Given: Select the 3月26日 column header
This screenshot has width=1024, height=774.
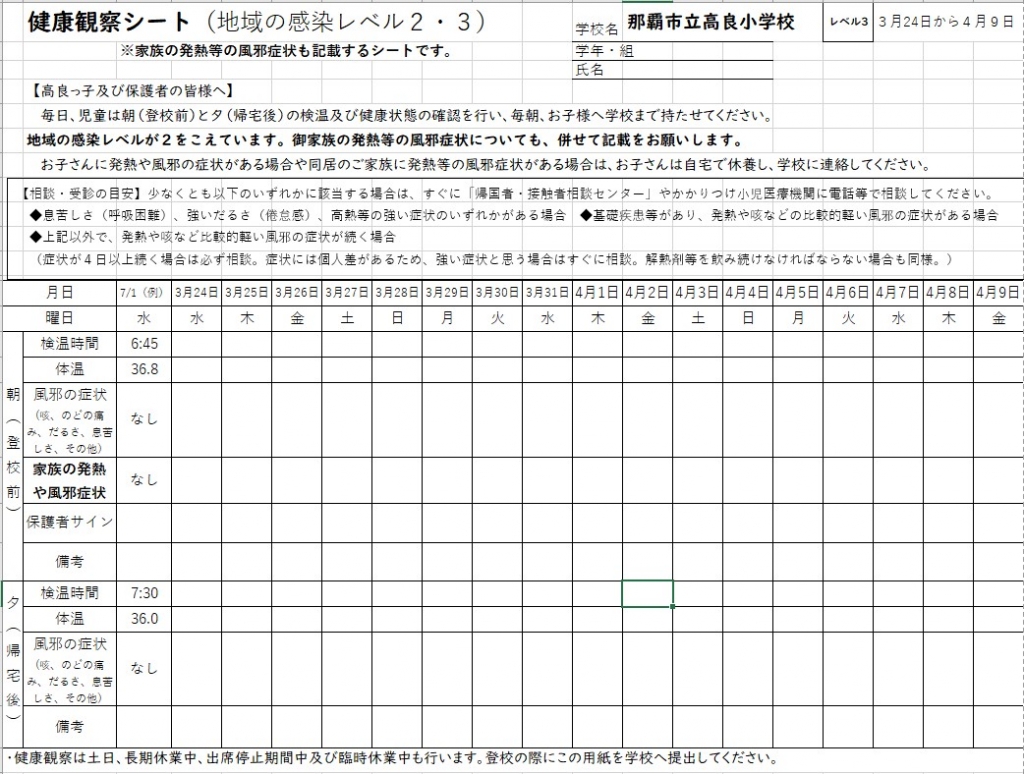Looking at the screenshot, I should (296, 293).
